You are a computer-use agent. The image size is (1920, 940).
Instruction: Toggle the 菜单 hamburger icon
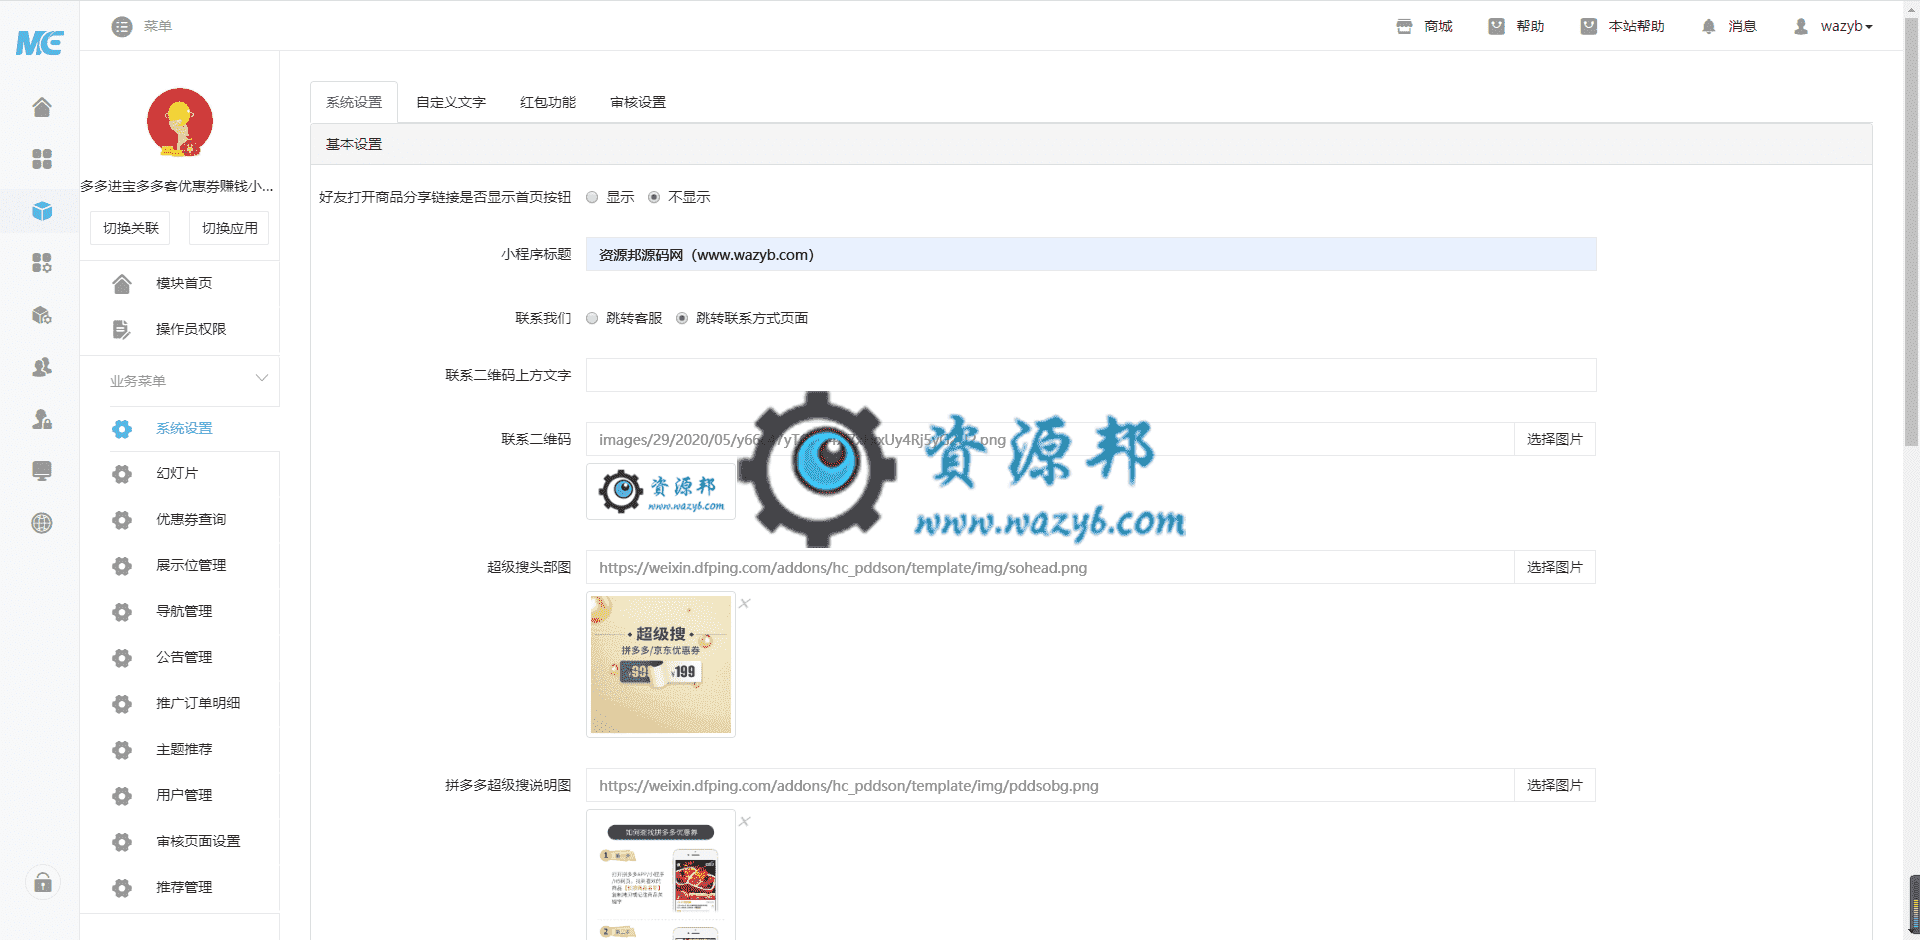click(x=122, y=27)
